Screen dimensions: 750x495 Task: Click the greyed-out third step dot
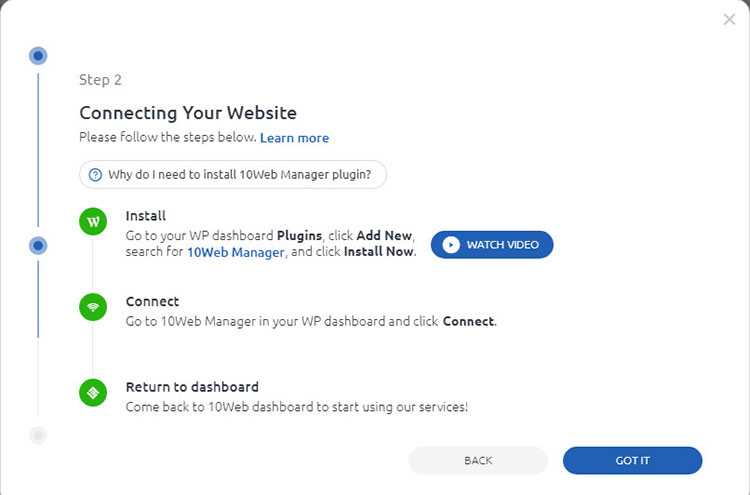(38, 435)
